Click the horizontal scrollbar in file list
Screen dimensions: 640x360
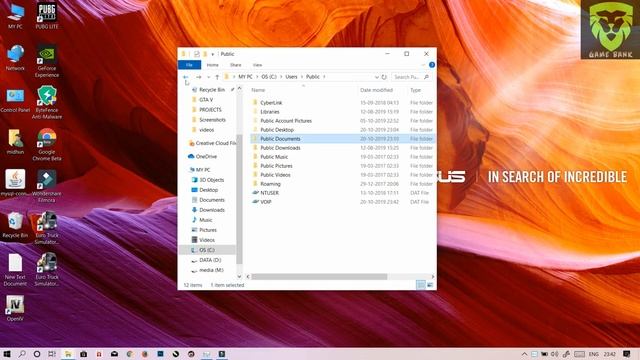pos(319,277)
